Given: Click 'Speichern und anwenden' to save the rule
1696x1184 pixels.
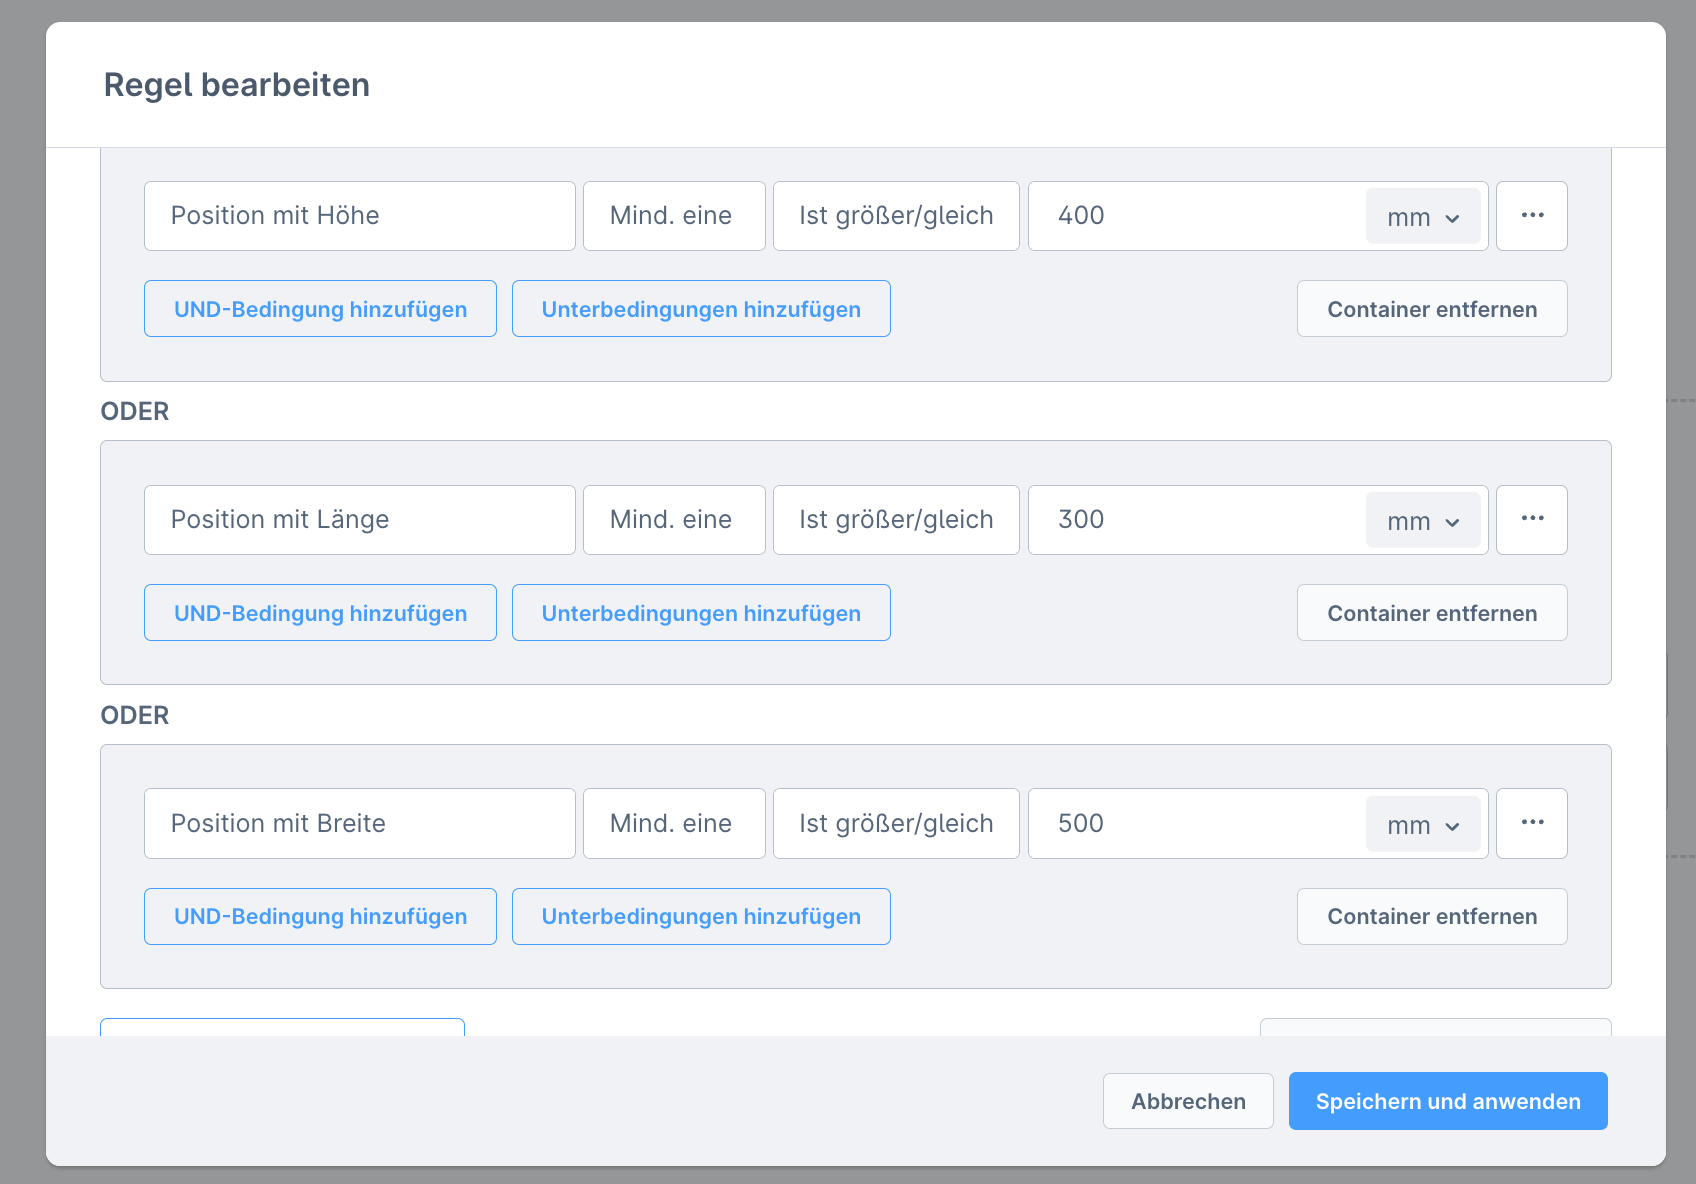Looking at the screenshot, I should tap(1447, 1101).
